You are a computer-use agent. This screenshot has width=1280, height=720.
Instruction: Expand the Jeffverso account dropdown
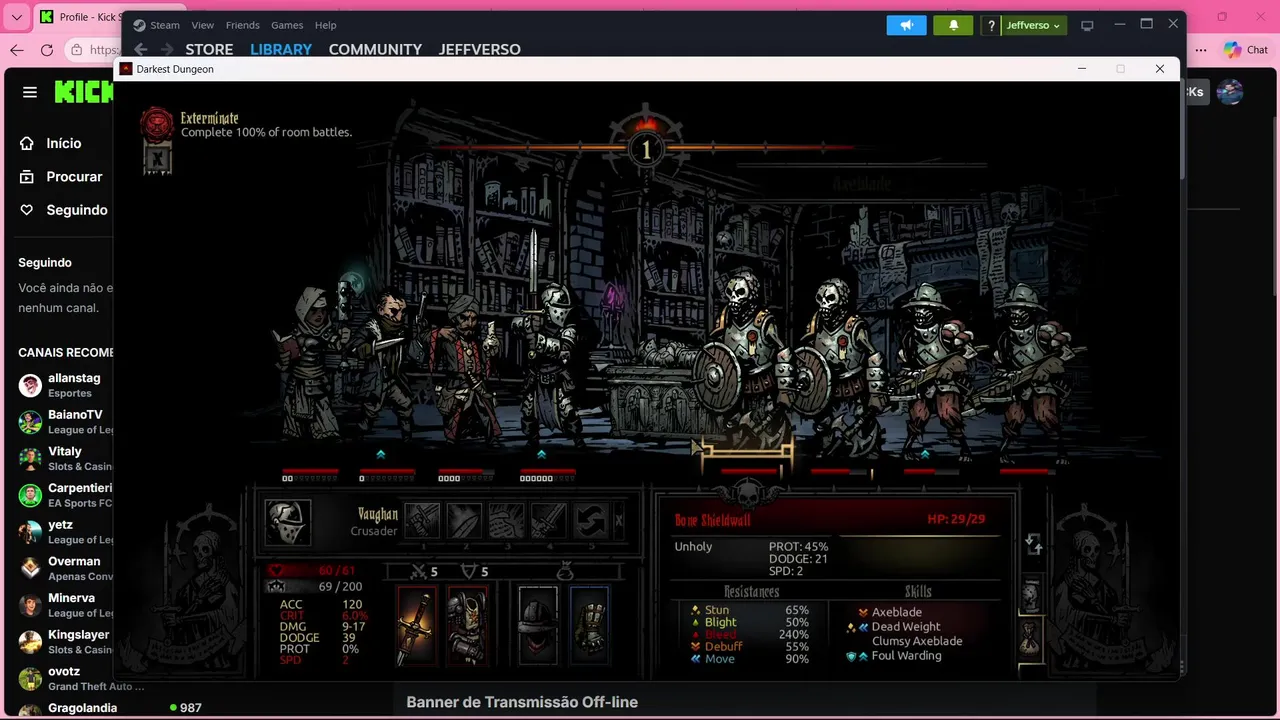click(1034, 25)
